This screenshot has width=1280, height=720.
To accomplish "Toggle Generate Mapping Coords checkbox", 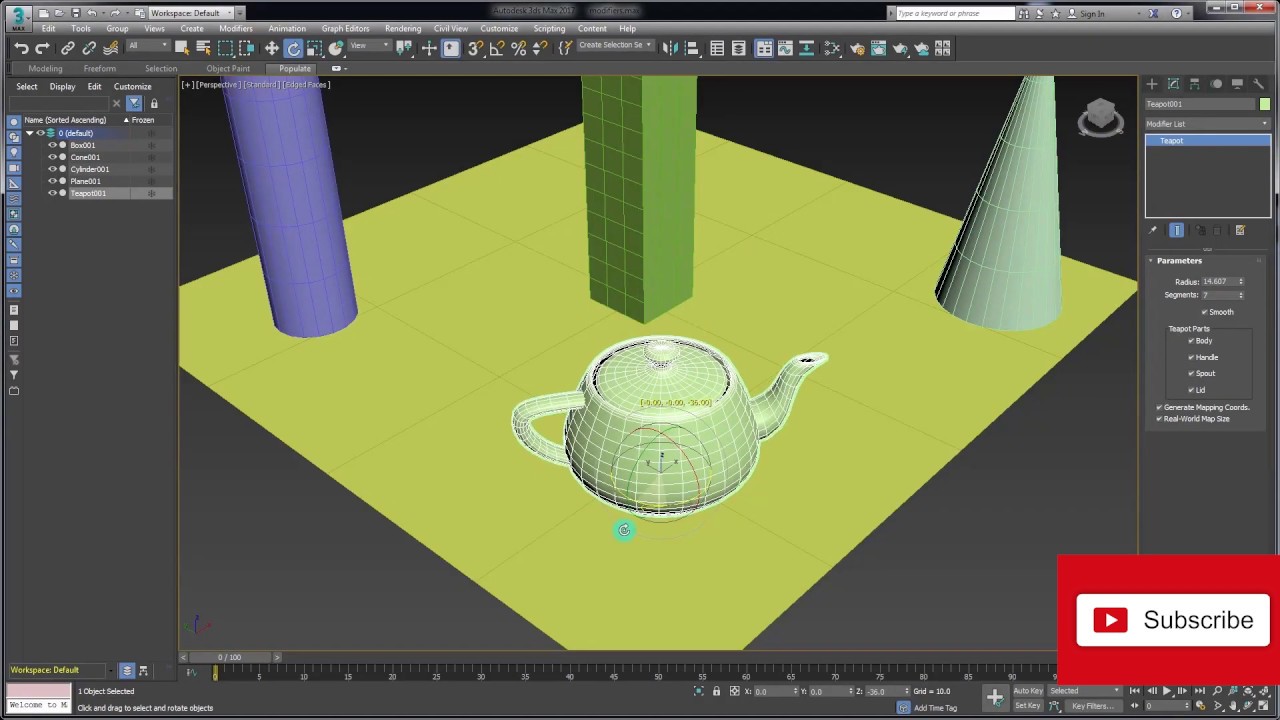I will (1159, 407).
